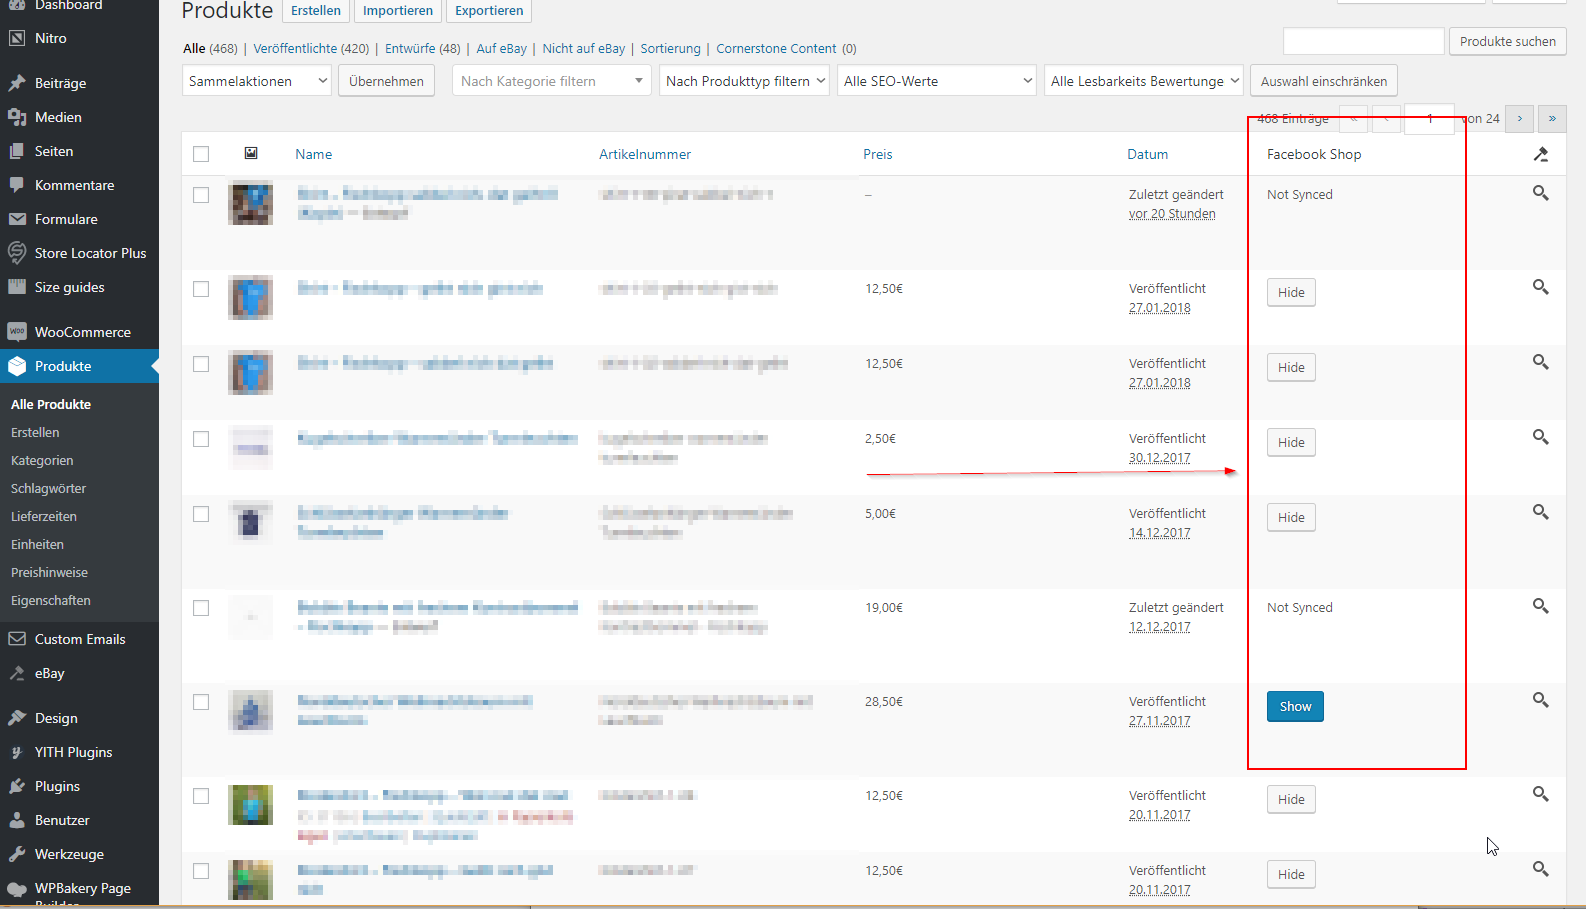The width and height of the screenshot is (1586, 909).
Task: Click Hide for the 5,00€ product
Action: (x=1291, y=517)
